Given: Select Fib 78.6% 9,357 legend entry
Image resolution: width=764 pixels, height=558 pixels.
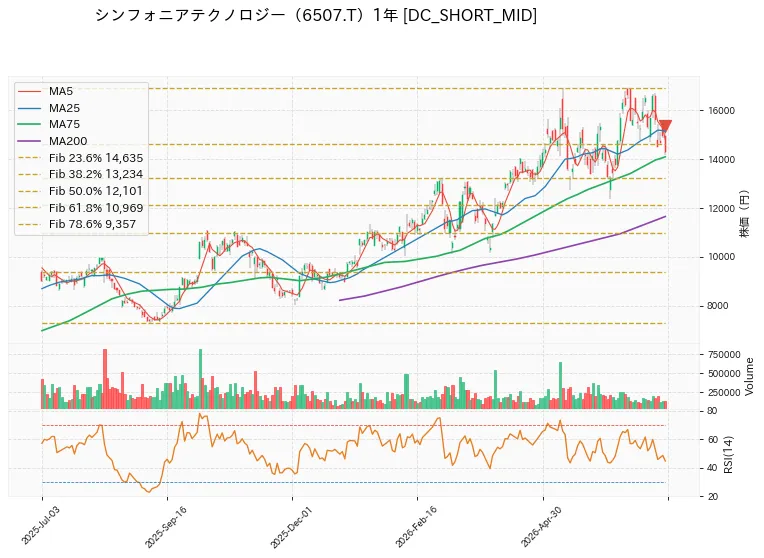Looking at the screenshot, I should (77, 224).
